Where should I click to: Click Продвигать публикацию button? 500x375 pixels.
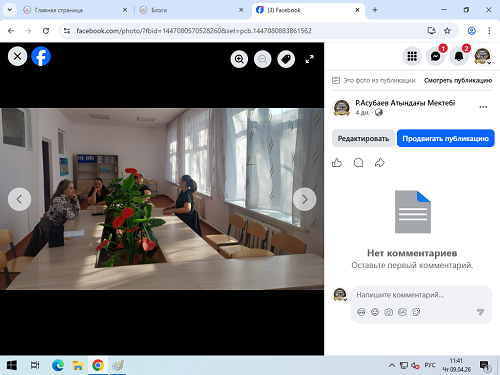point(446,138)
